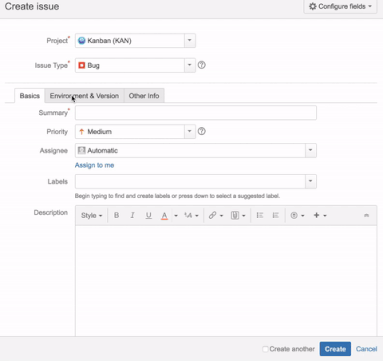Screen dimensions: 383x361
Task: Open the more formatting options dropdown
Action: [191, 216]
